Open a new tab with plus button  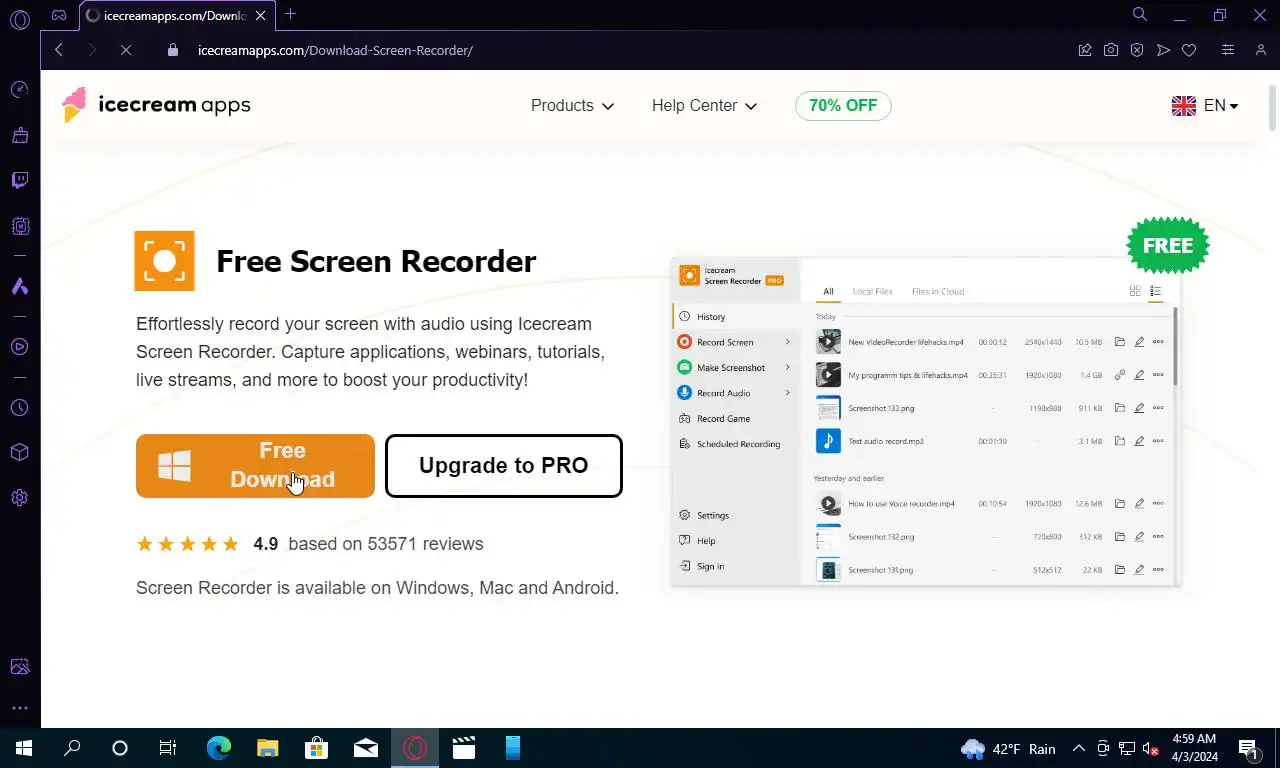290,14
